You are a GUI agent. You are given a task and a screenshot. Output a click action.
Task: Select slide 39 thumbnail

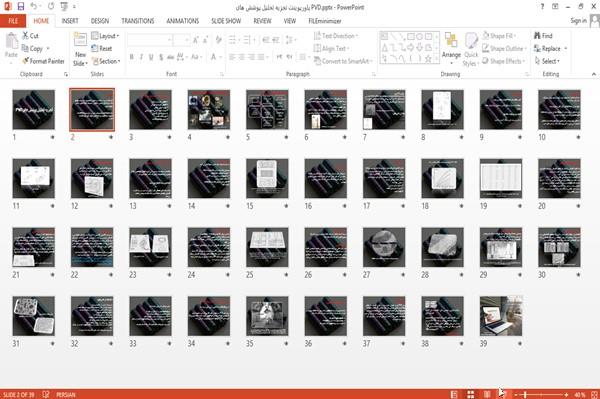pos(501,316)
